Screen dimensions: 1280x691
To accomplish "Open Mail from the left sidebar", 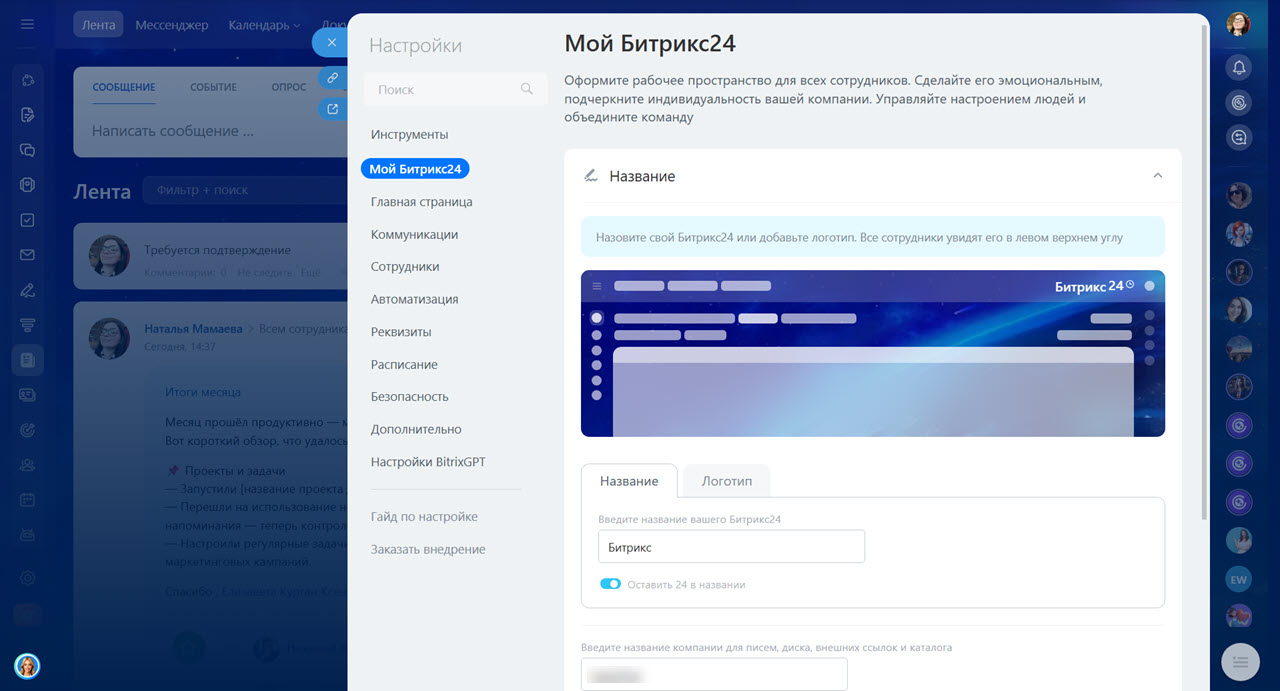I will 28,255.
